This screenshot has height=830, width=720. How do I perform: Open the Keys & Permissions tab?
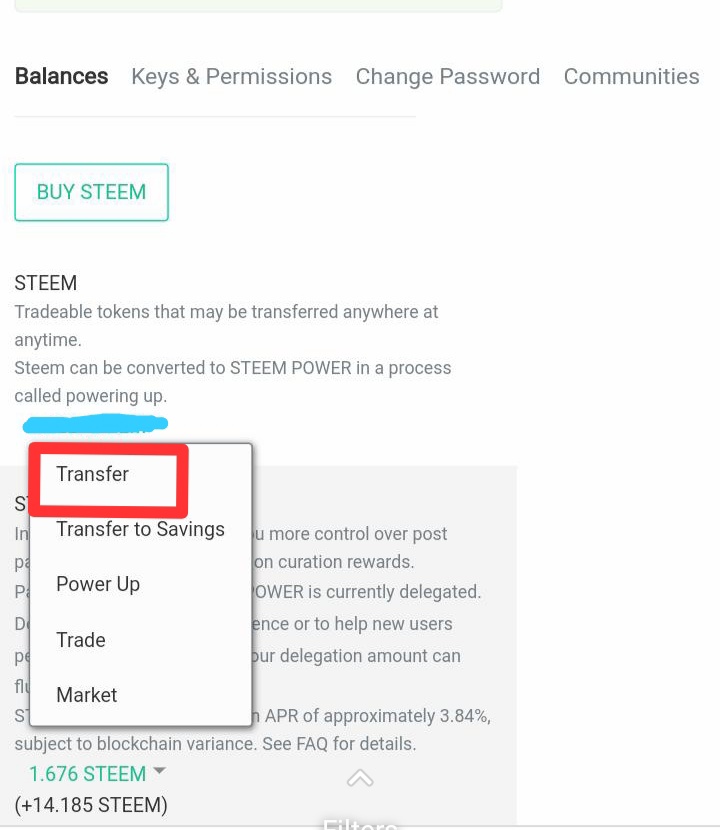coord(231,77)
